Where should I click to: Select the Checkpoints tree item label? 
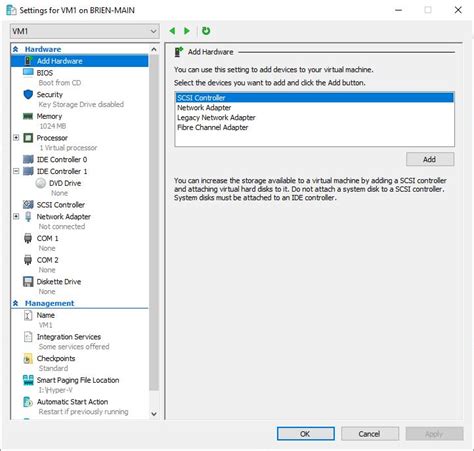[x=56, y=358]
